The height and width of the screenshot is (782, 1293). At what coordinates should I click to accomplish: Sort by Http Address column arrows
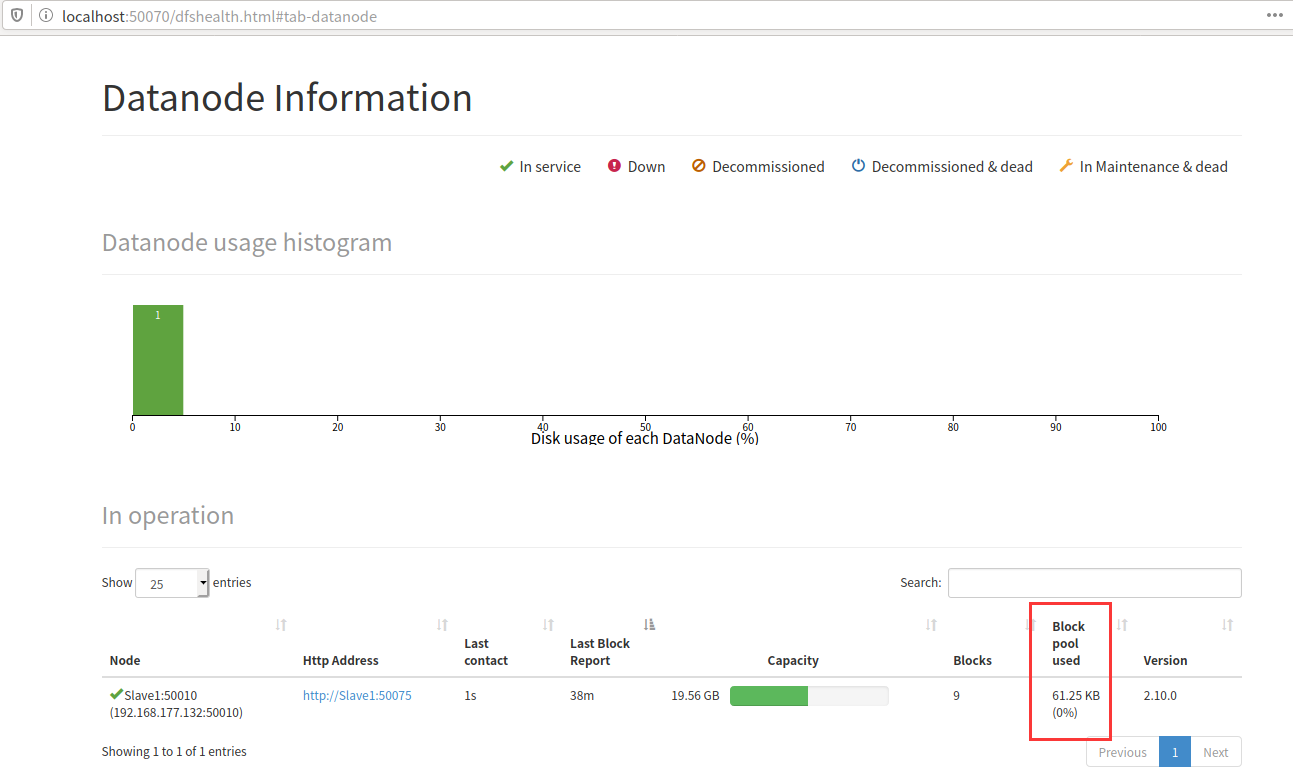(442, 624)
